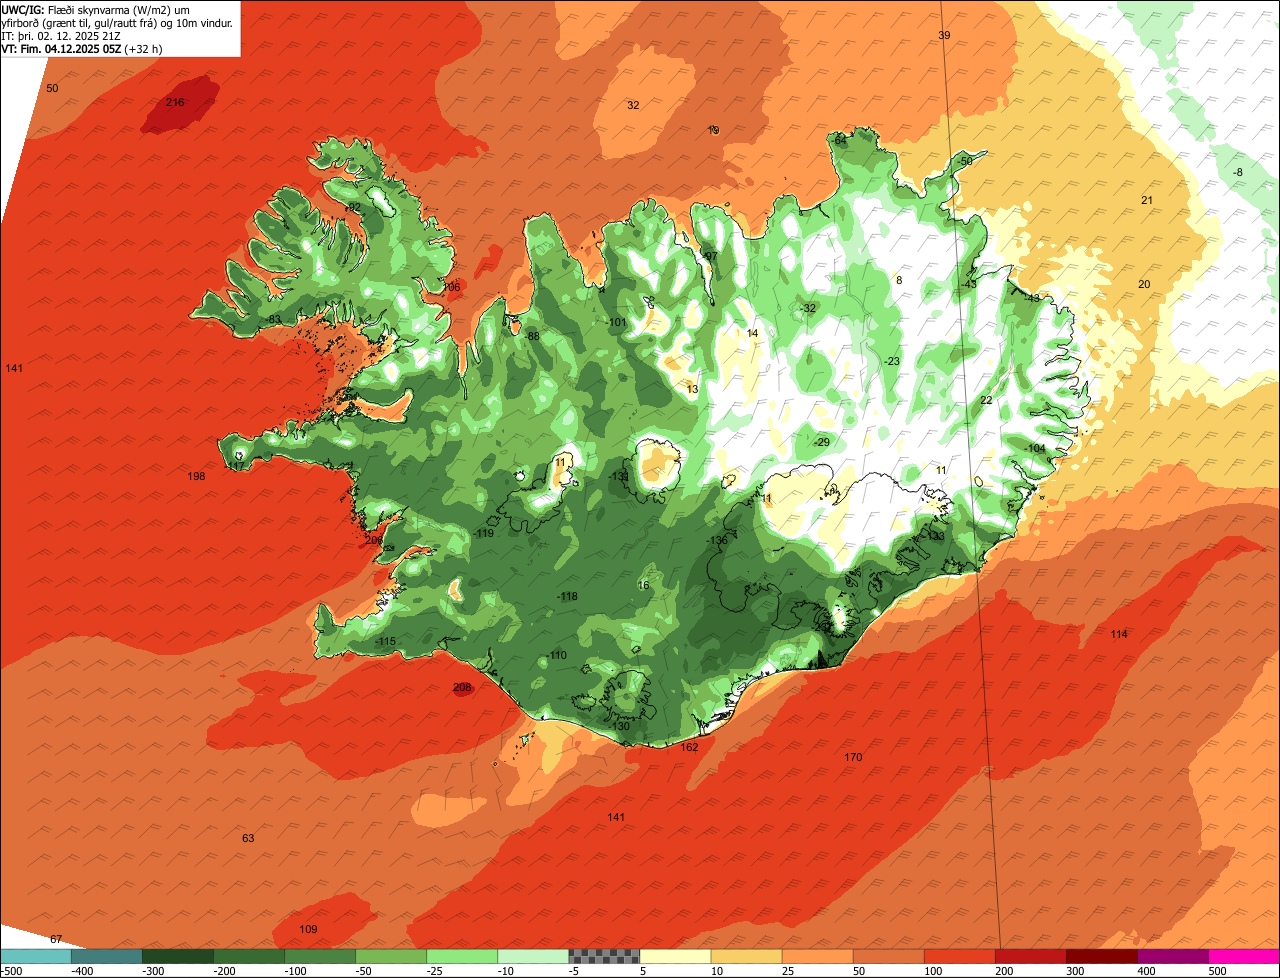Select the map value '-83'

(273, 319)
